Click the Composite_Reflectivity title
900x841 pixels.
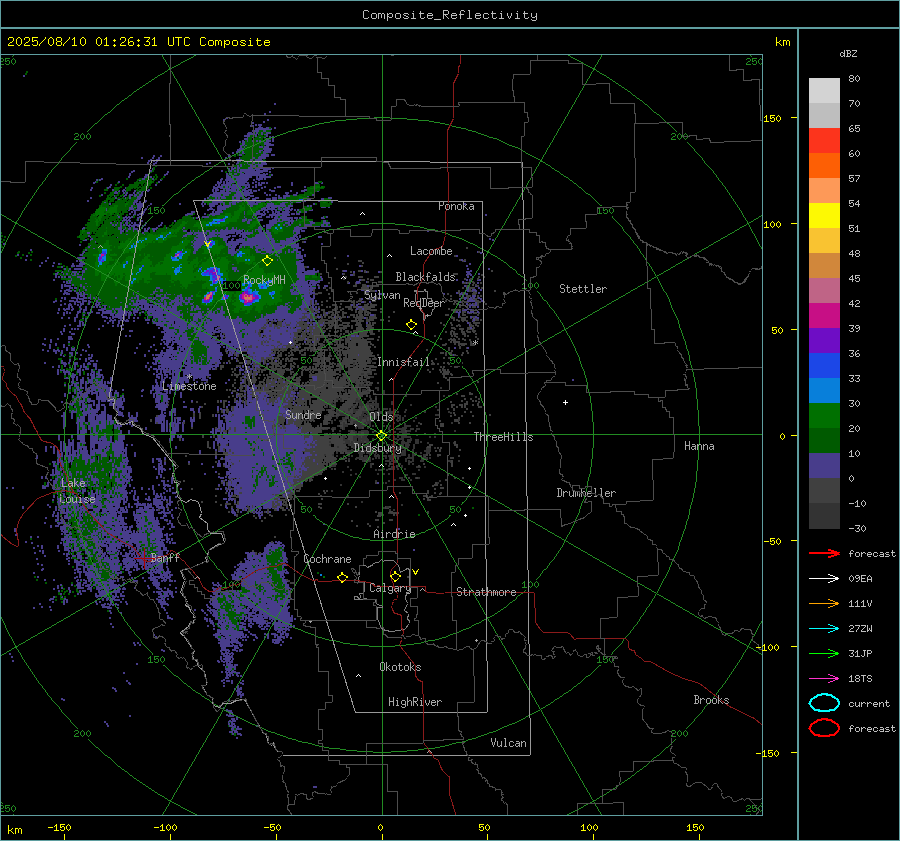(450, 15)
